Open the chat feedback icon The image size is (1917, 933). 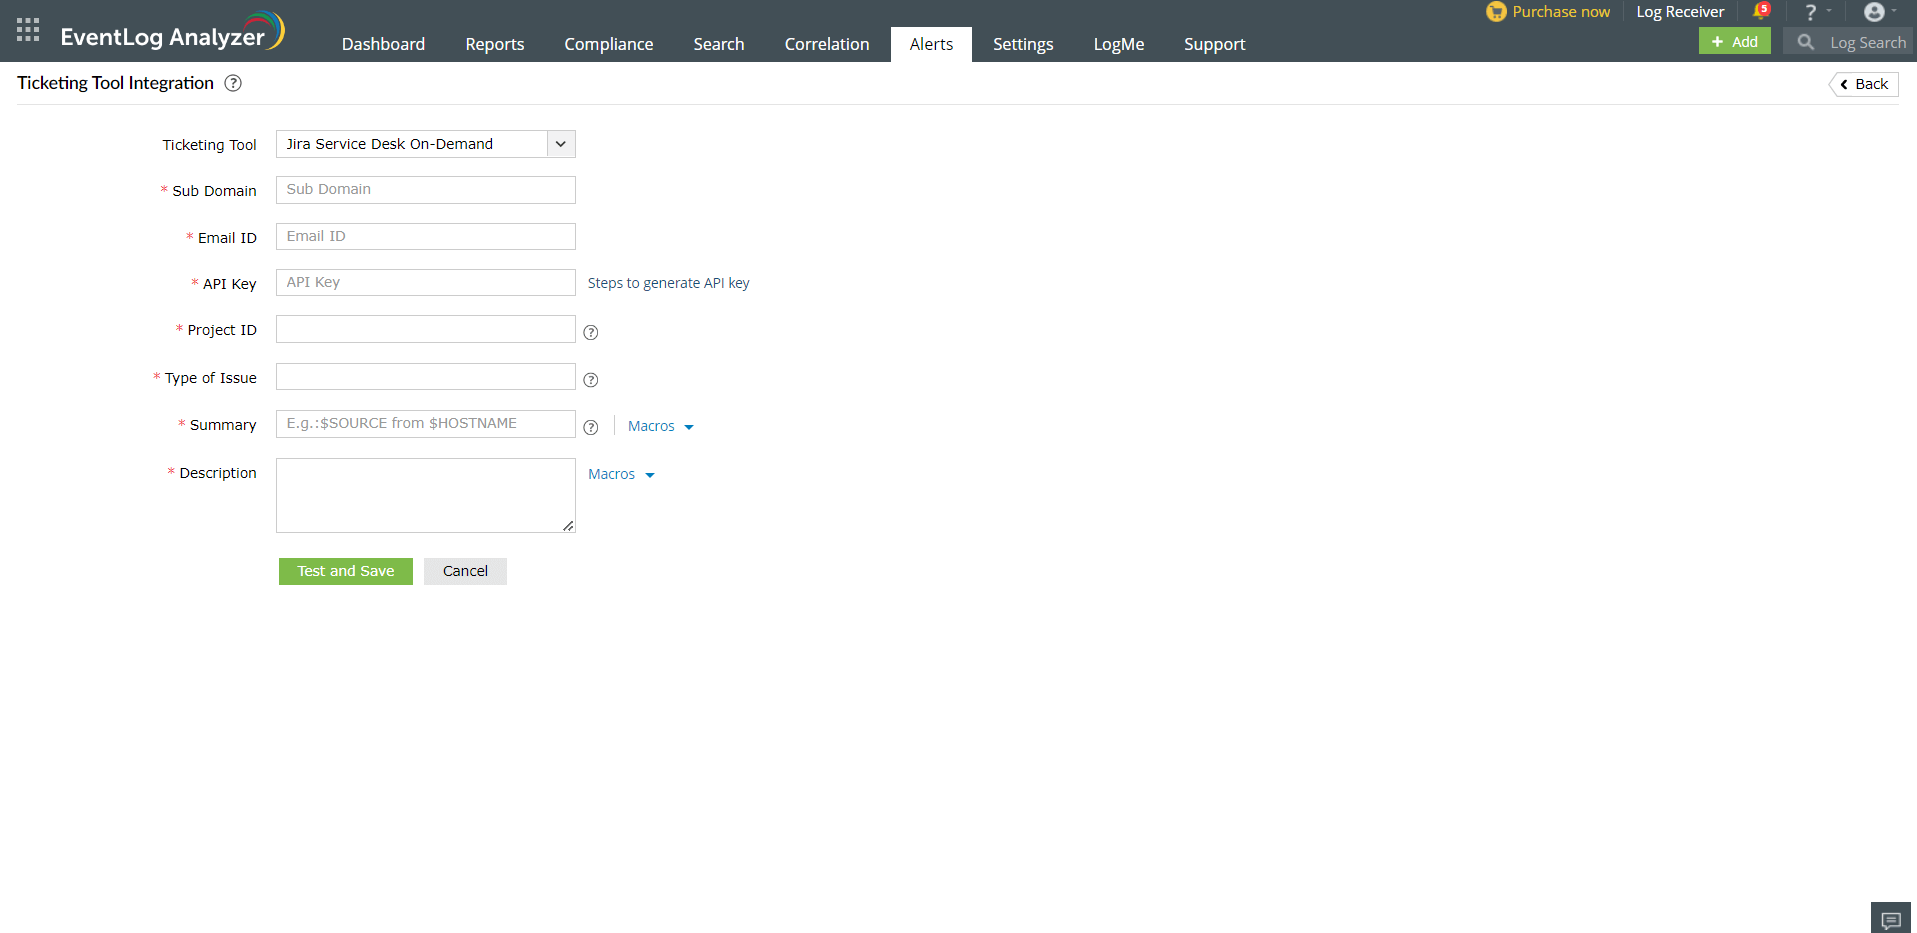pyautogui.click(x=1891, y=919)
